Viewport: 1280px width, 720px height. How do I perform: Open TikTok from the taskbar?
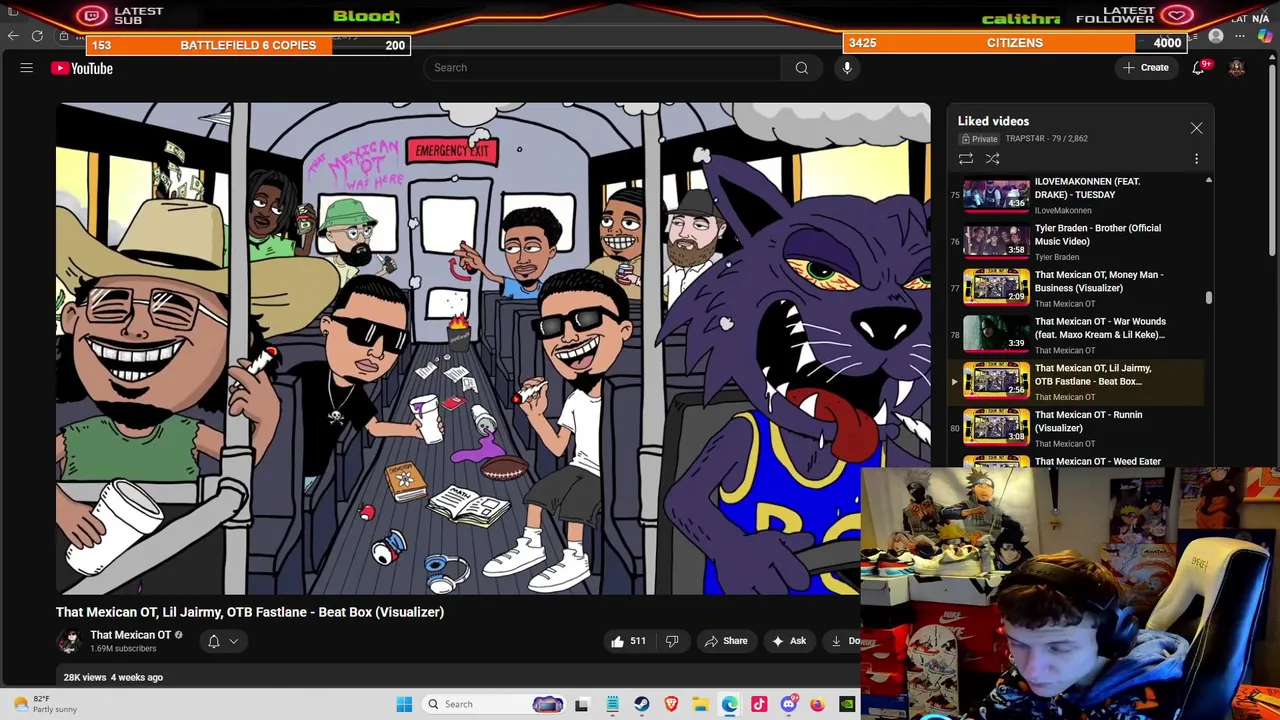[759, 704]
